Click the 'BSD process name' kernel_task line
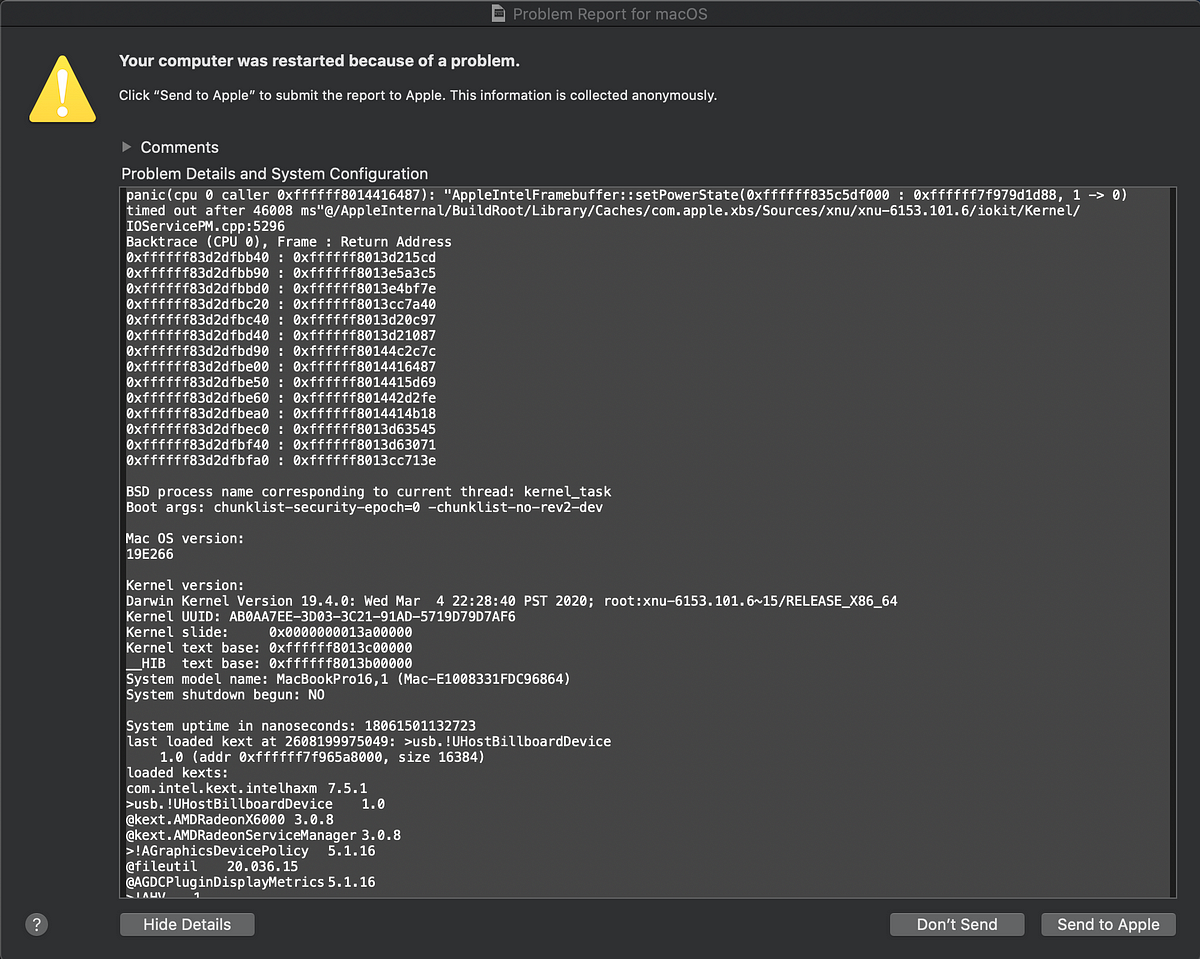The height and width of the screenshot is (959, 1200). pos(368,492)
